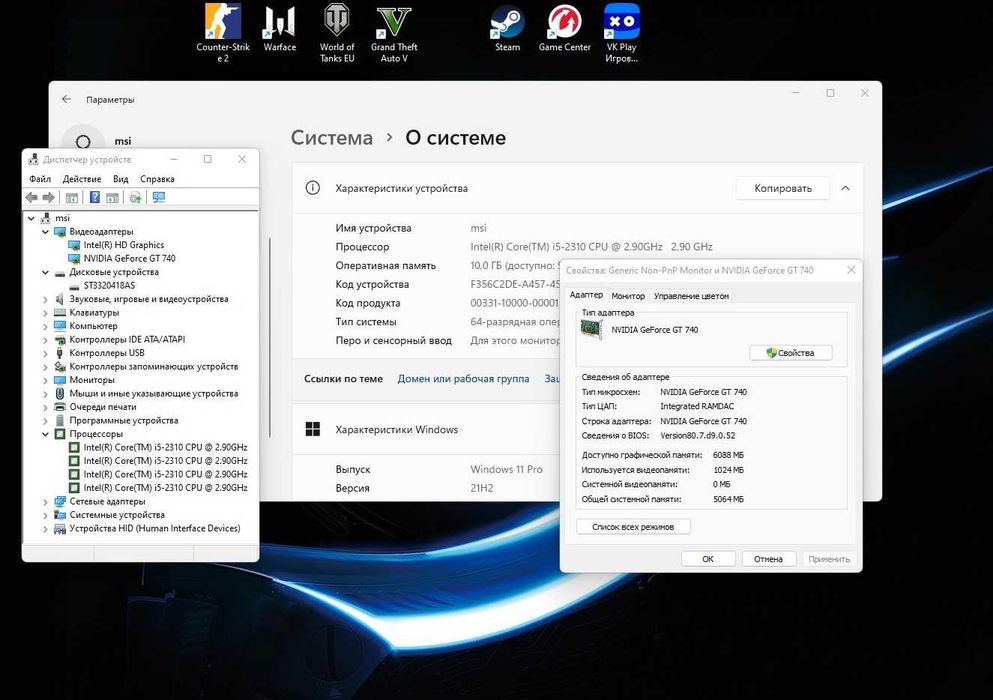
Task: Expand Очереди печати category
Action: pyautogui.click(x=46, y=407)
